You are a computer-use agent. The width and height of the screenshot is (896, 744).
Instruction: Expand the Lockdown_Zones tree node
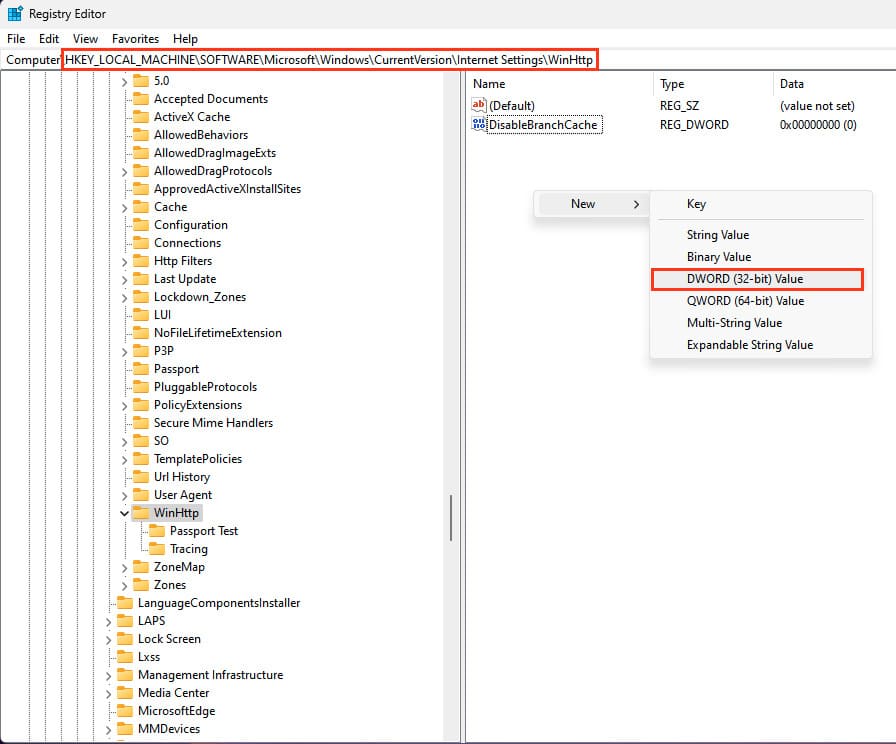125,297
